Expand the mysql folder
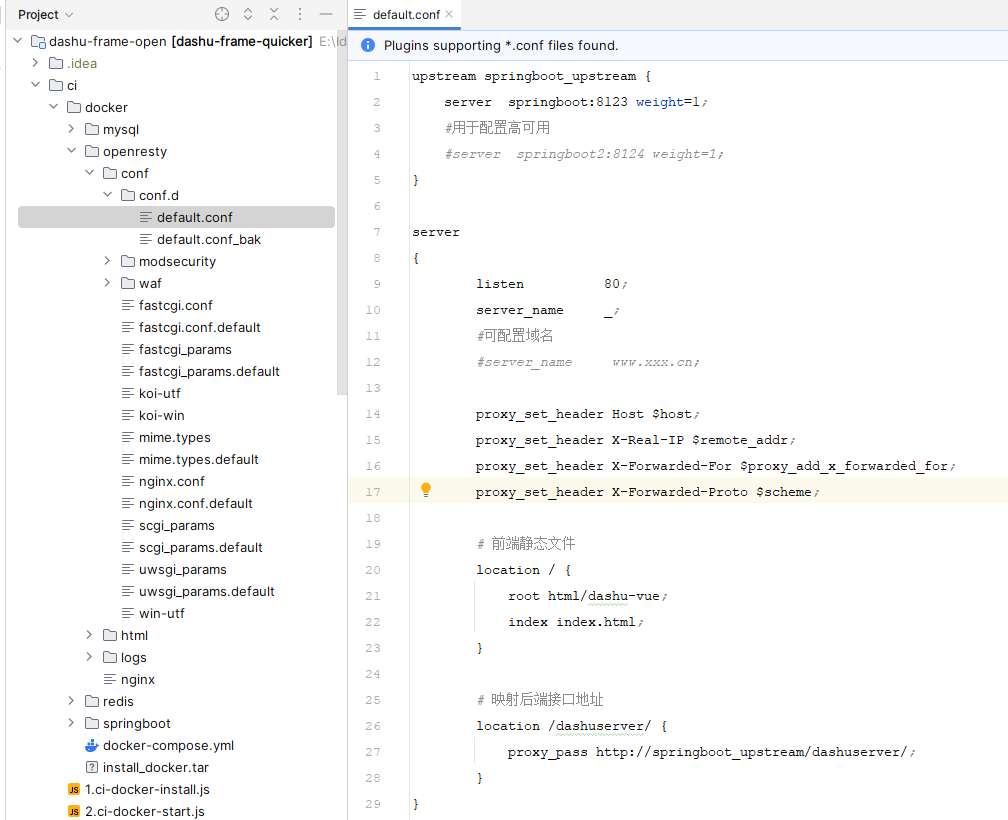The width and height of the screenshot is (1008, 820). 71,129
